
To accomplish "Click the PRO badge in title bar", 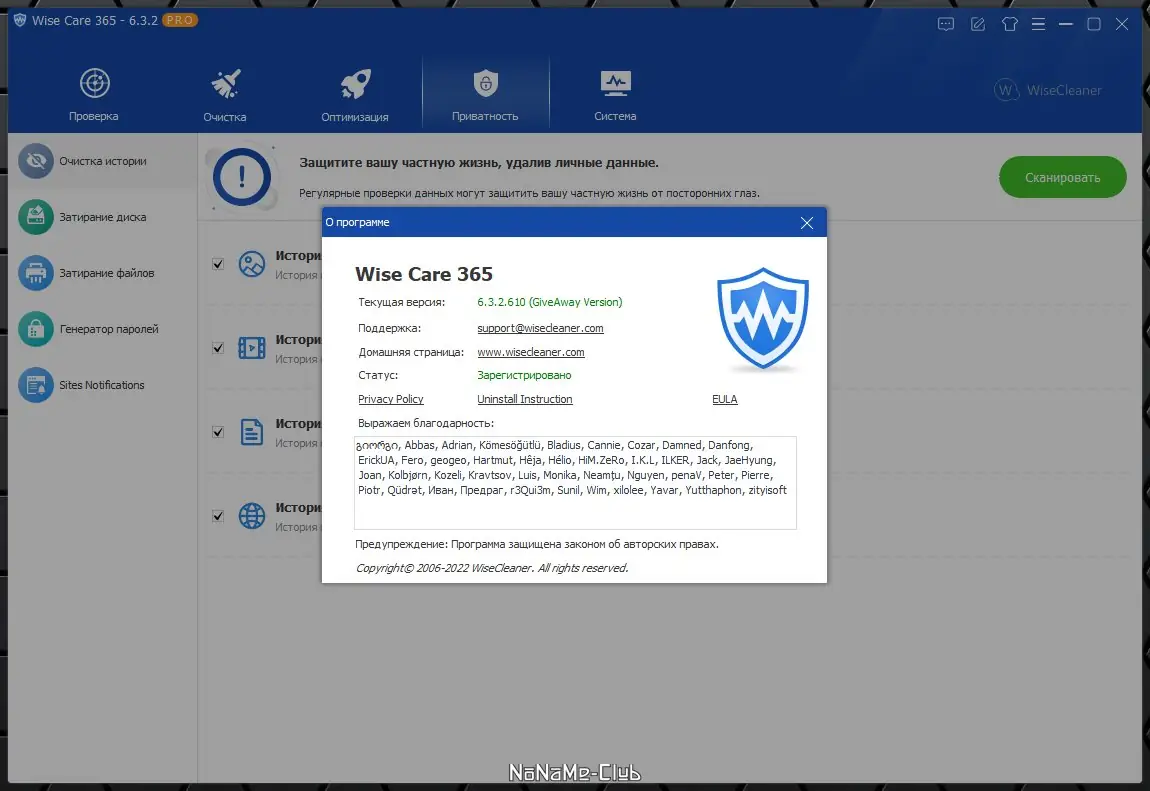I will pyautogui.click(x=180, y=21).
